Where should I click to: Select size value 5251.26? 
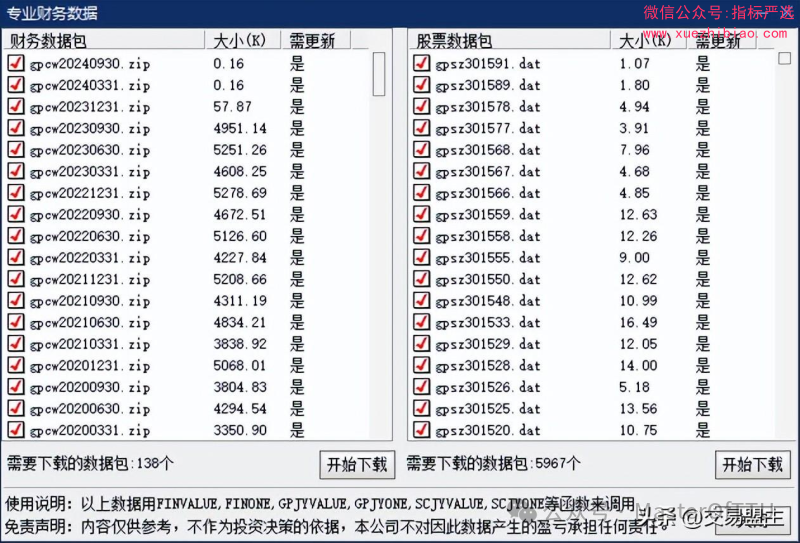coord(240,150)
